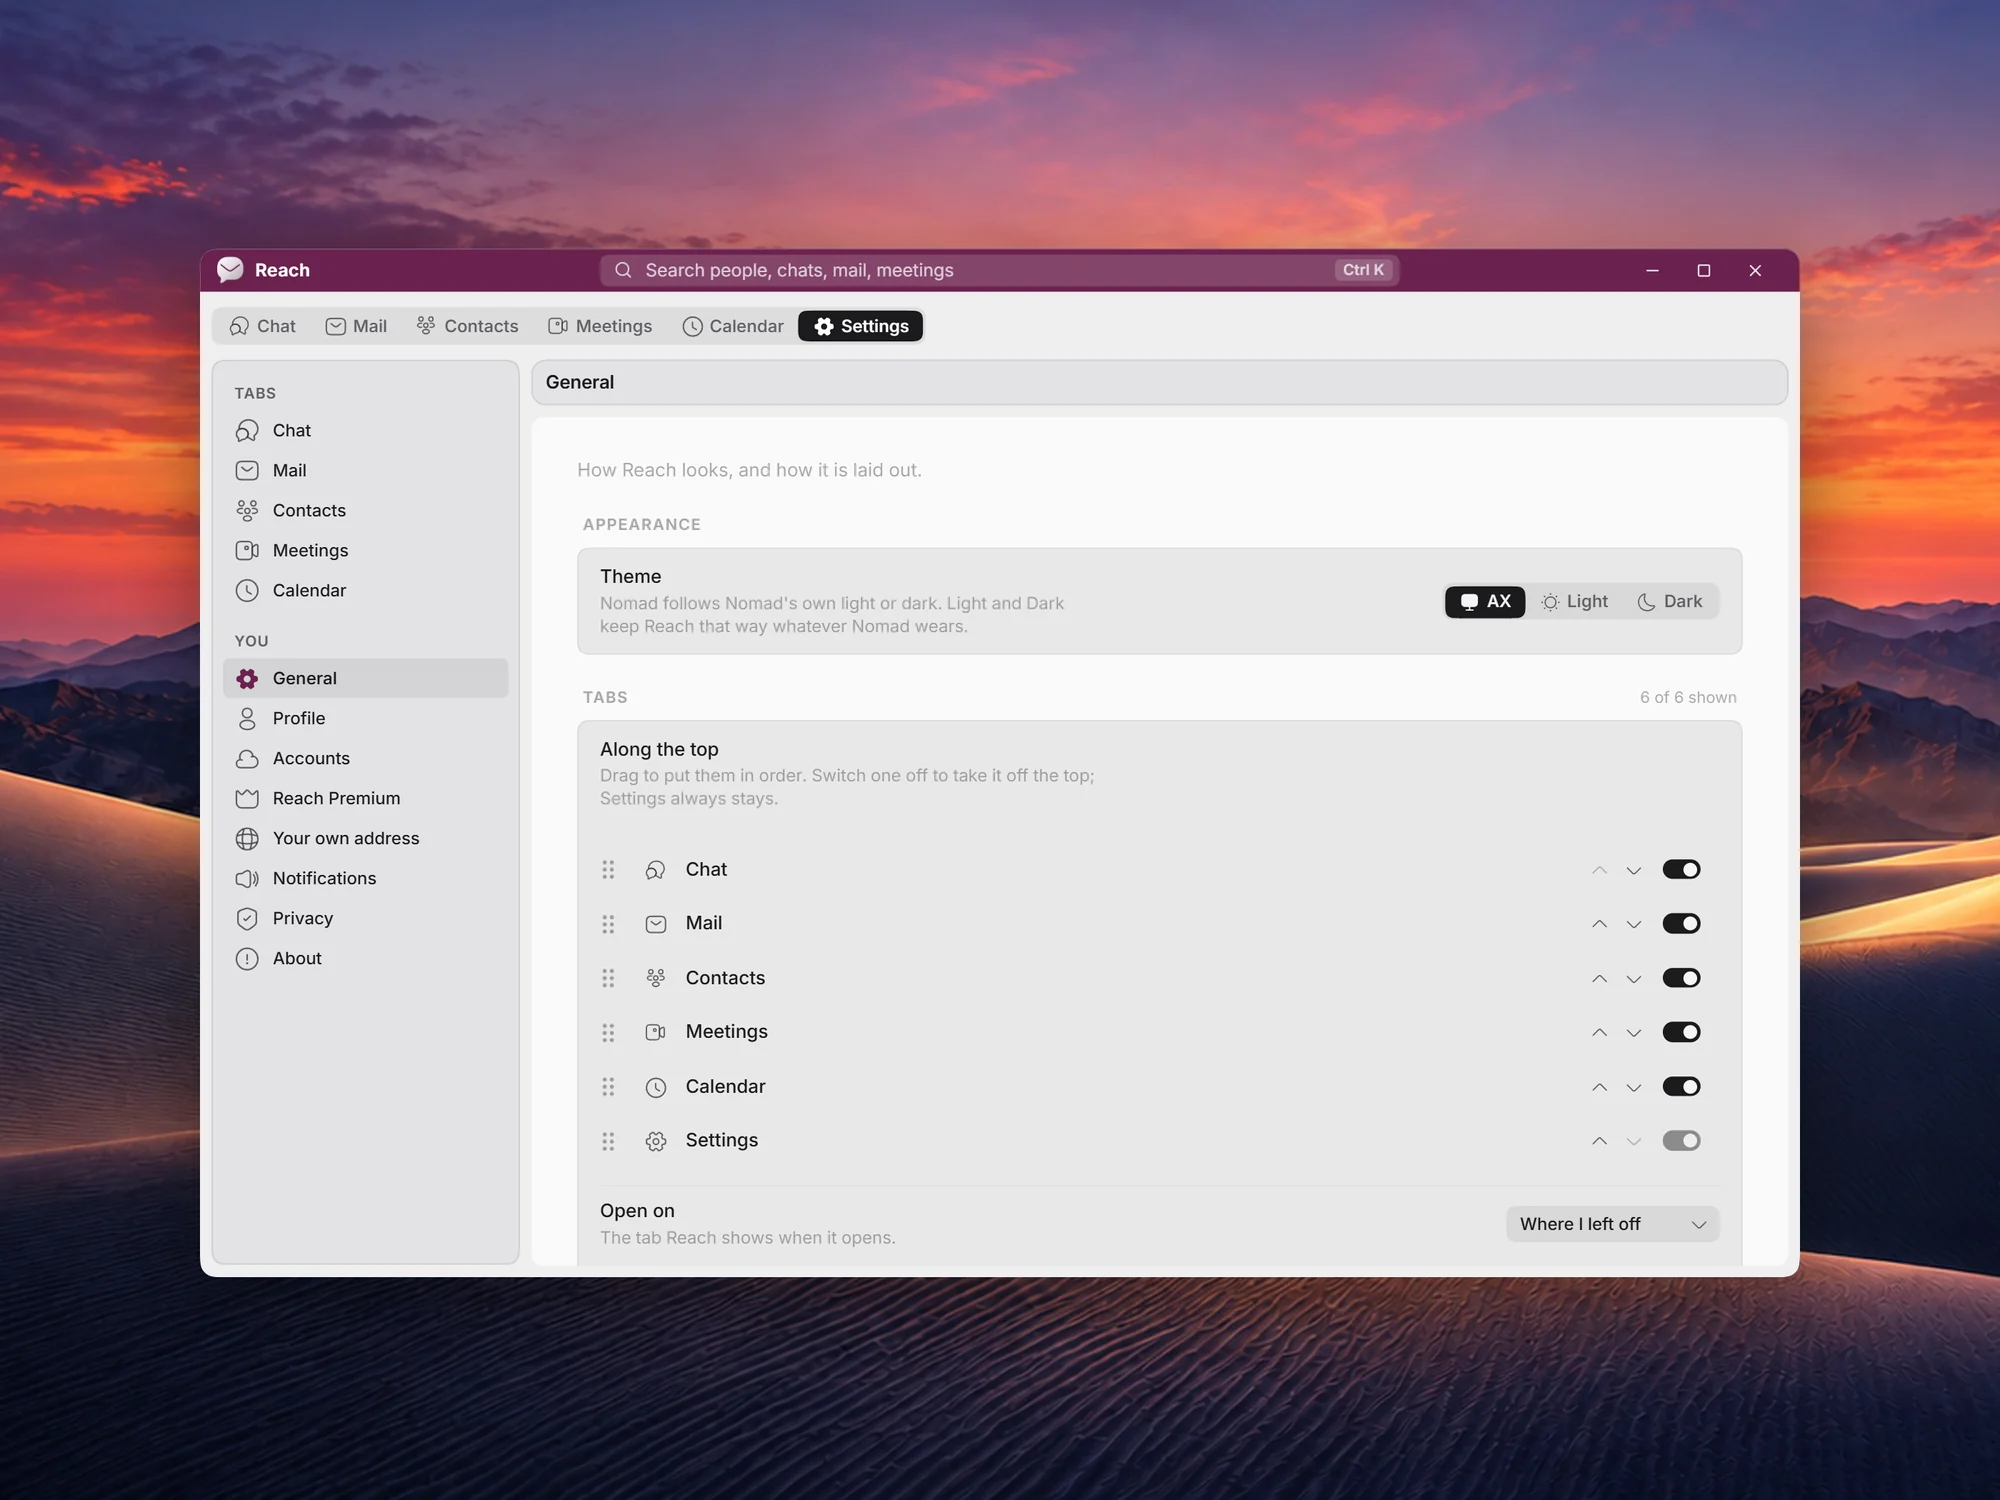Move Chat down with its down chevron
This screenshot has width=2000, height=1500.
point(1633,870)
